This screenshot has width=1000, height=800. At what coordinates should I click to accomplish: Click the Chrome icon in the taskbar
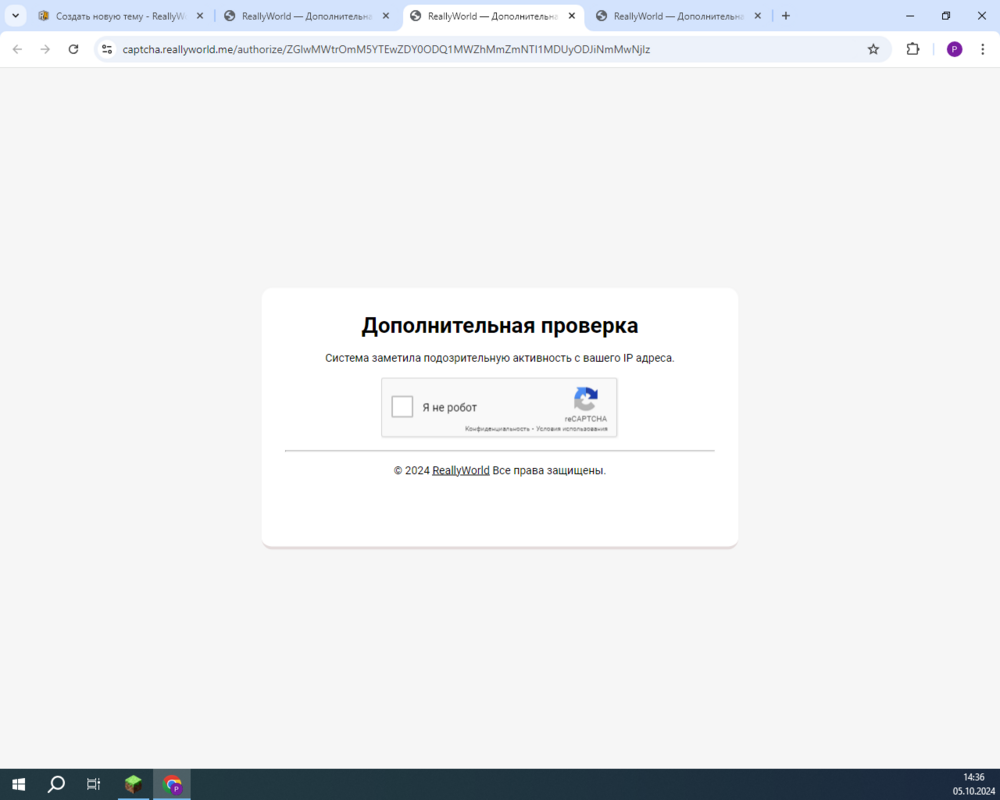click(172, 784)
